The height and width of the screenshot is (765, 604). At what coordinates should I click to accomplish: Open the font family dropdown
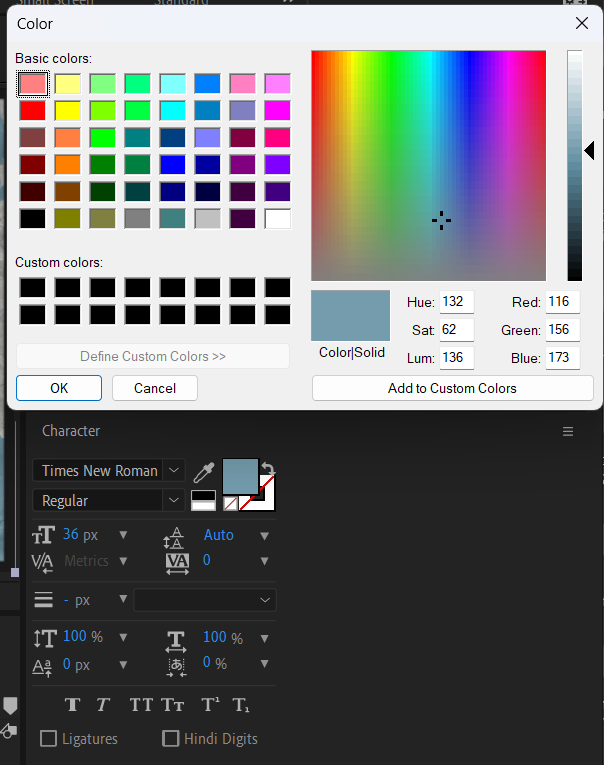click(x=174, y=471)
